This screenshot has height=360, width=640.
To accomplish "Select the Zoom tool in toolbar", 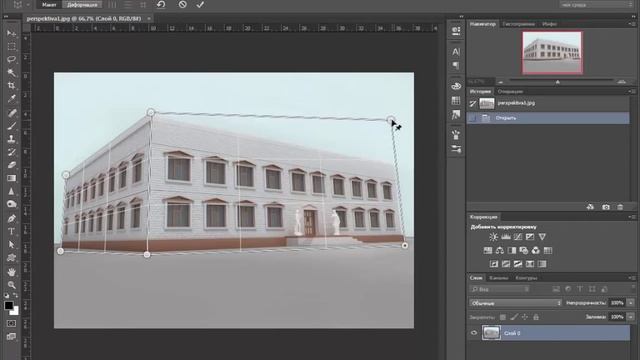I will 11,284.
